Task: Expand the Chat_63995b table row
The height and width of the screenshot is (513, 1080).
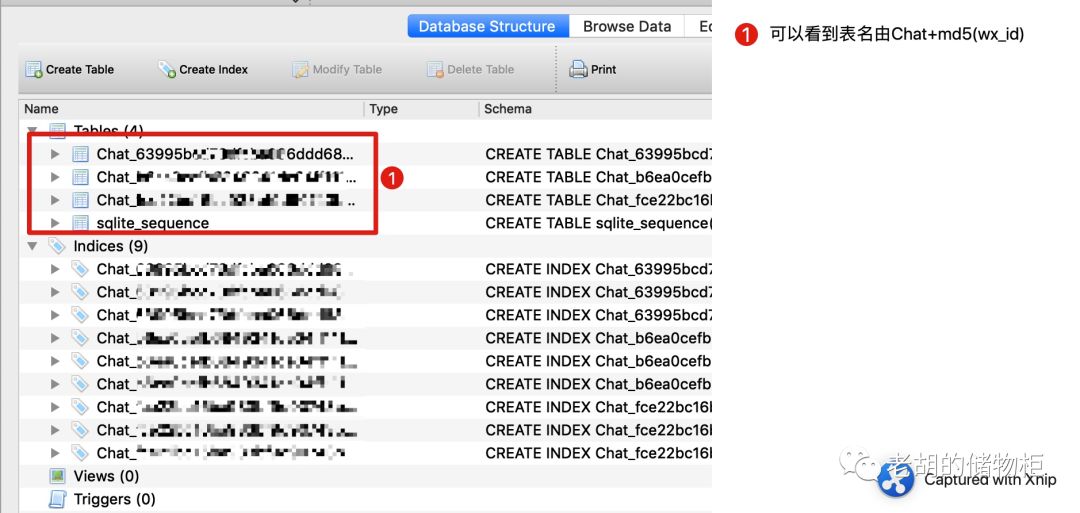Action: coord(56,154)
